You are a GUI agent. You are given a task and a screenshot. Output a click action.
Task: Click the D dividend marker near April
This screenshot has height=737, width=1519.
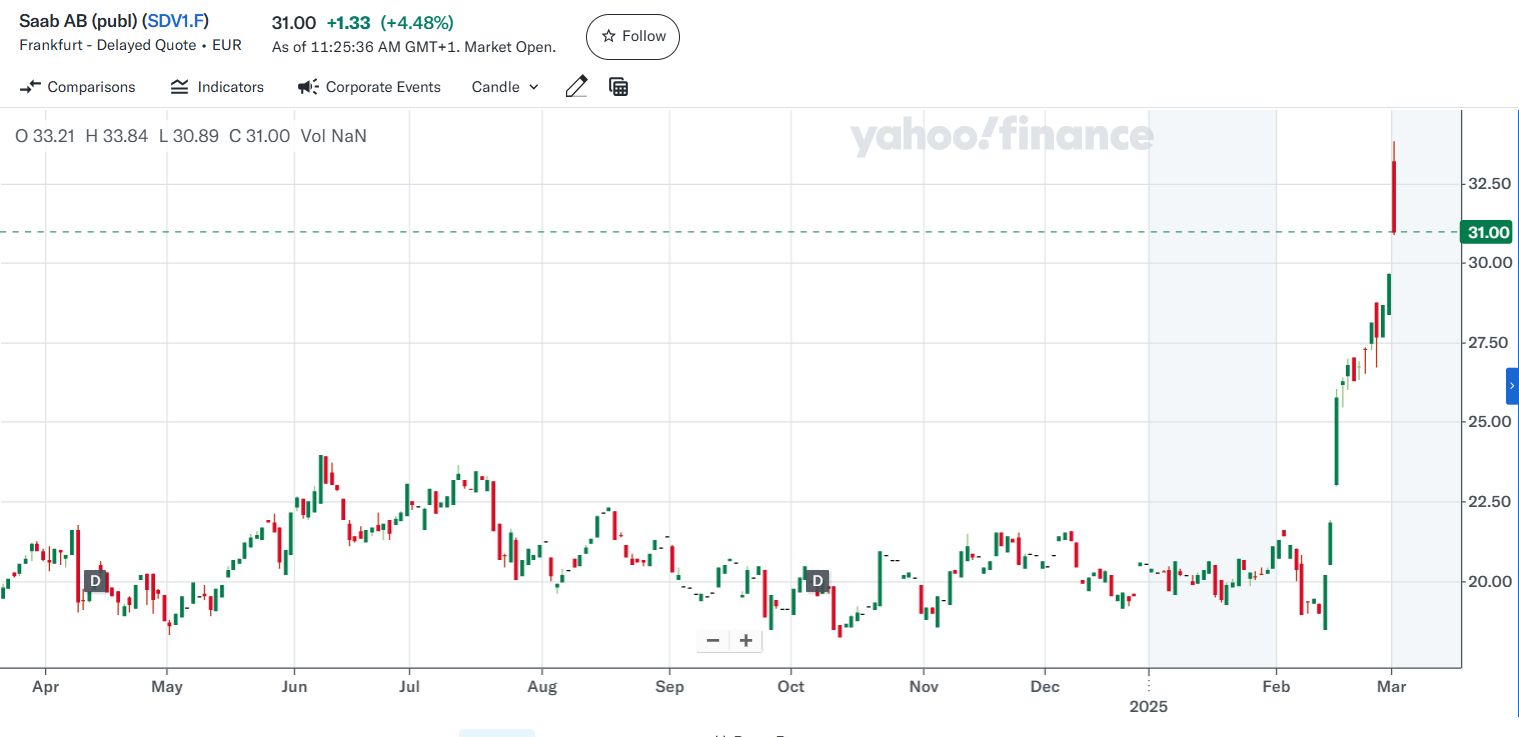coord(95,580)
